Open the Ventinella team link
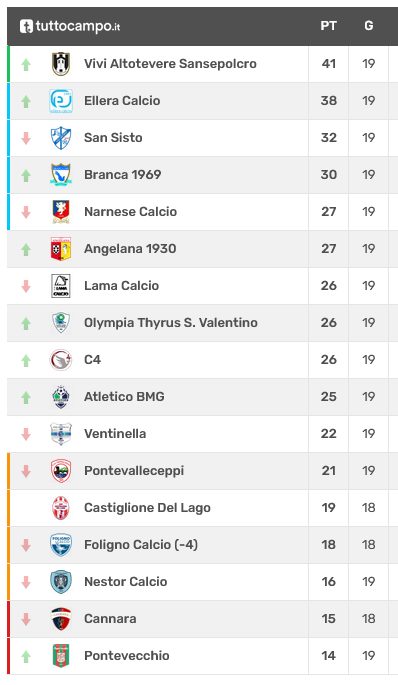Viewport: 398px width, 685px height. [115, 434]
